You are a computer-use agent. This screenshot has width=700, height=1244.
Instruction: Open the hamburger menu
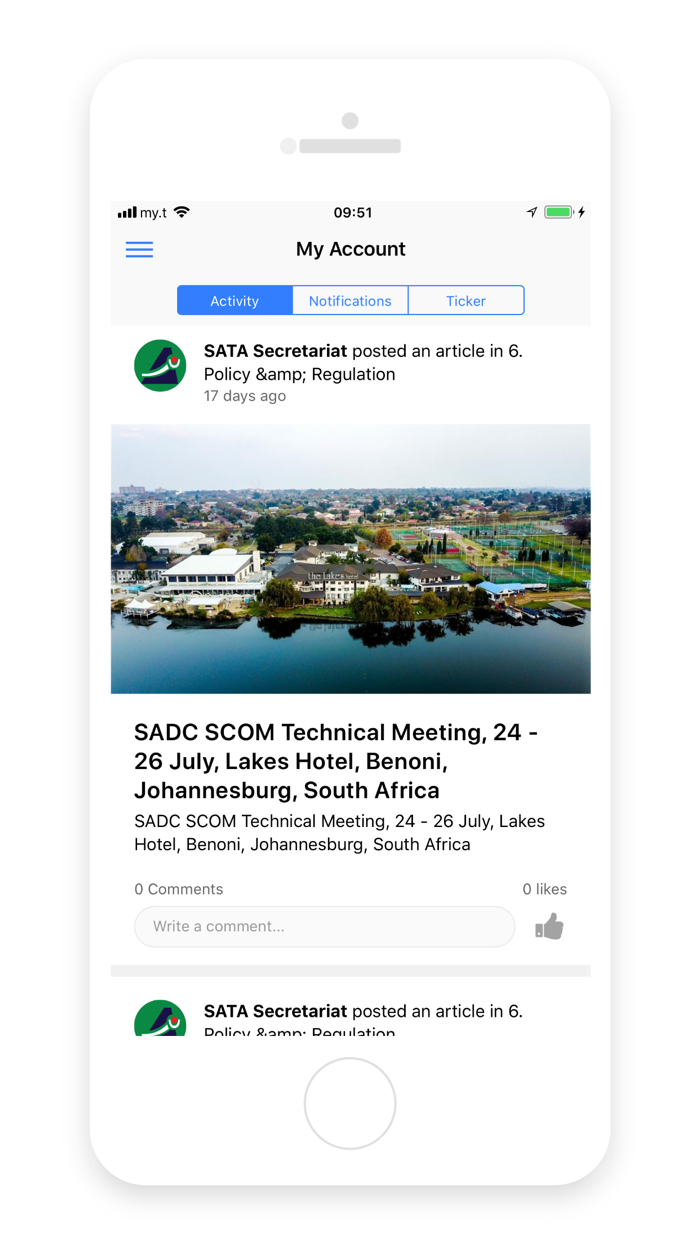click(139, 249)
